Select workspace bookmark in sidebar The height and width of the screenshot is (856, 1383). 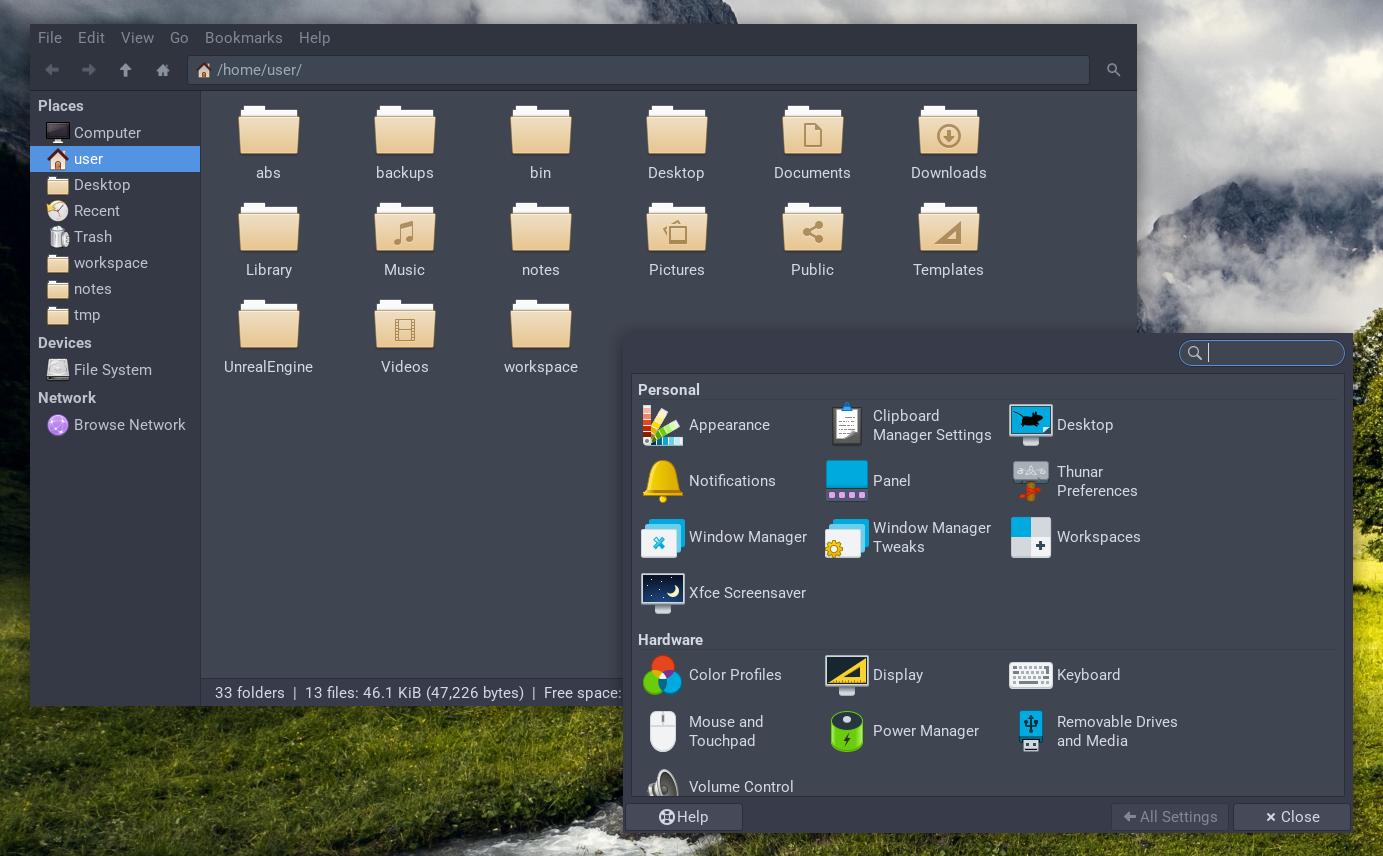click(x=115, y=263)
